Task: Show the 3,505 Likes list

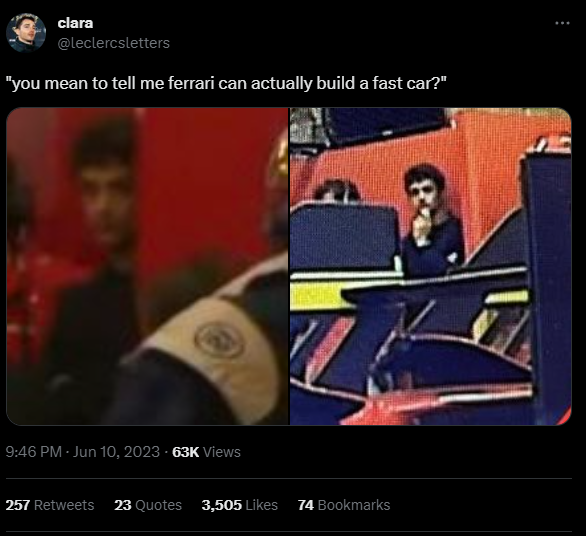Action: click(x=240, y=505)
